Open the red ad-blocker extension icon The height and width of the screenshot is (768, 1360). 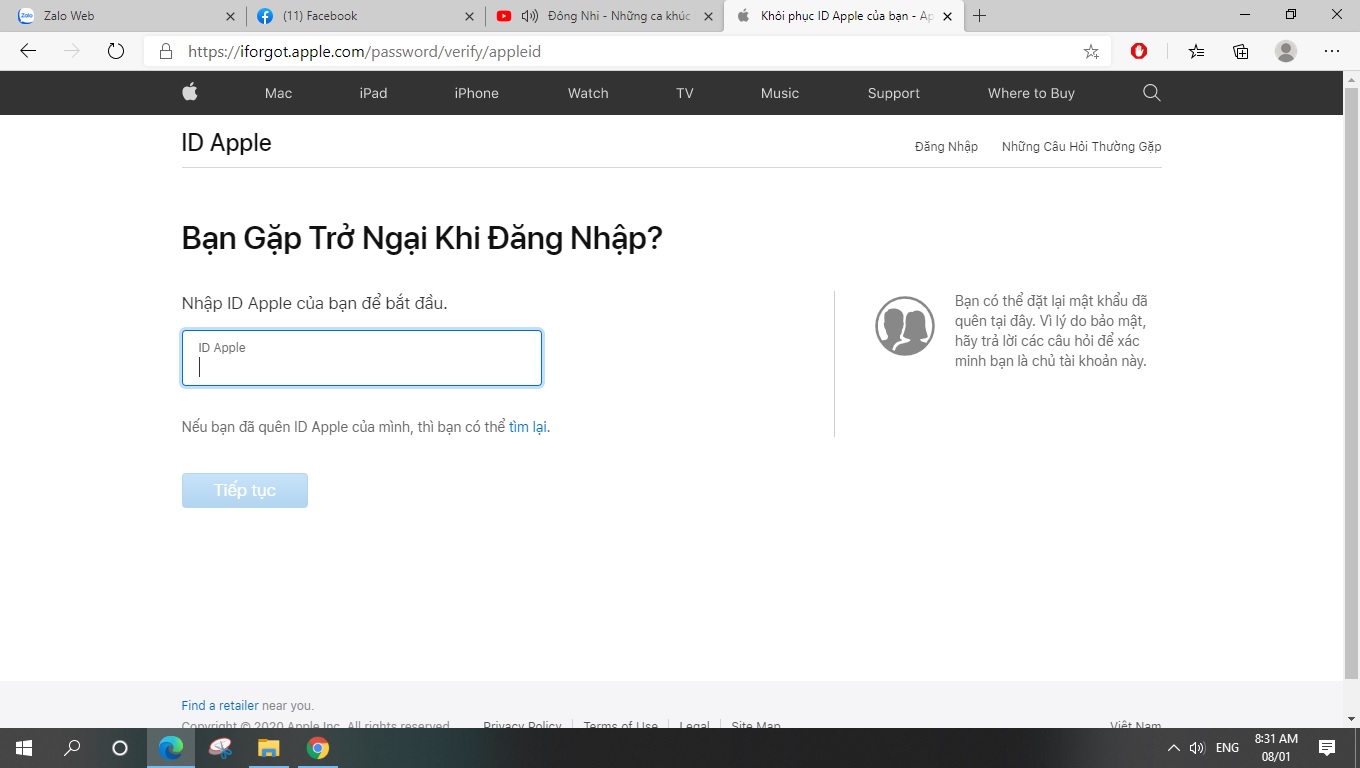click(x=1139, y=51)
